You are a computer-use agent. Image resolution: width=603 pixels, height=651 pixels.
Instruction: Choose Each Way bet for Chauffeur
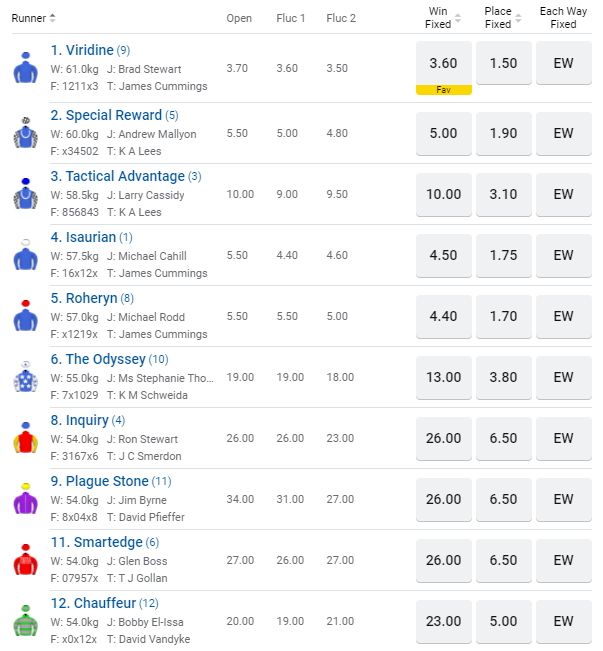point(564,621)
